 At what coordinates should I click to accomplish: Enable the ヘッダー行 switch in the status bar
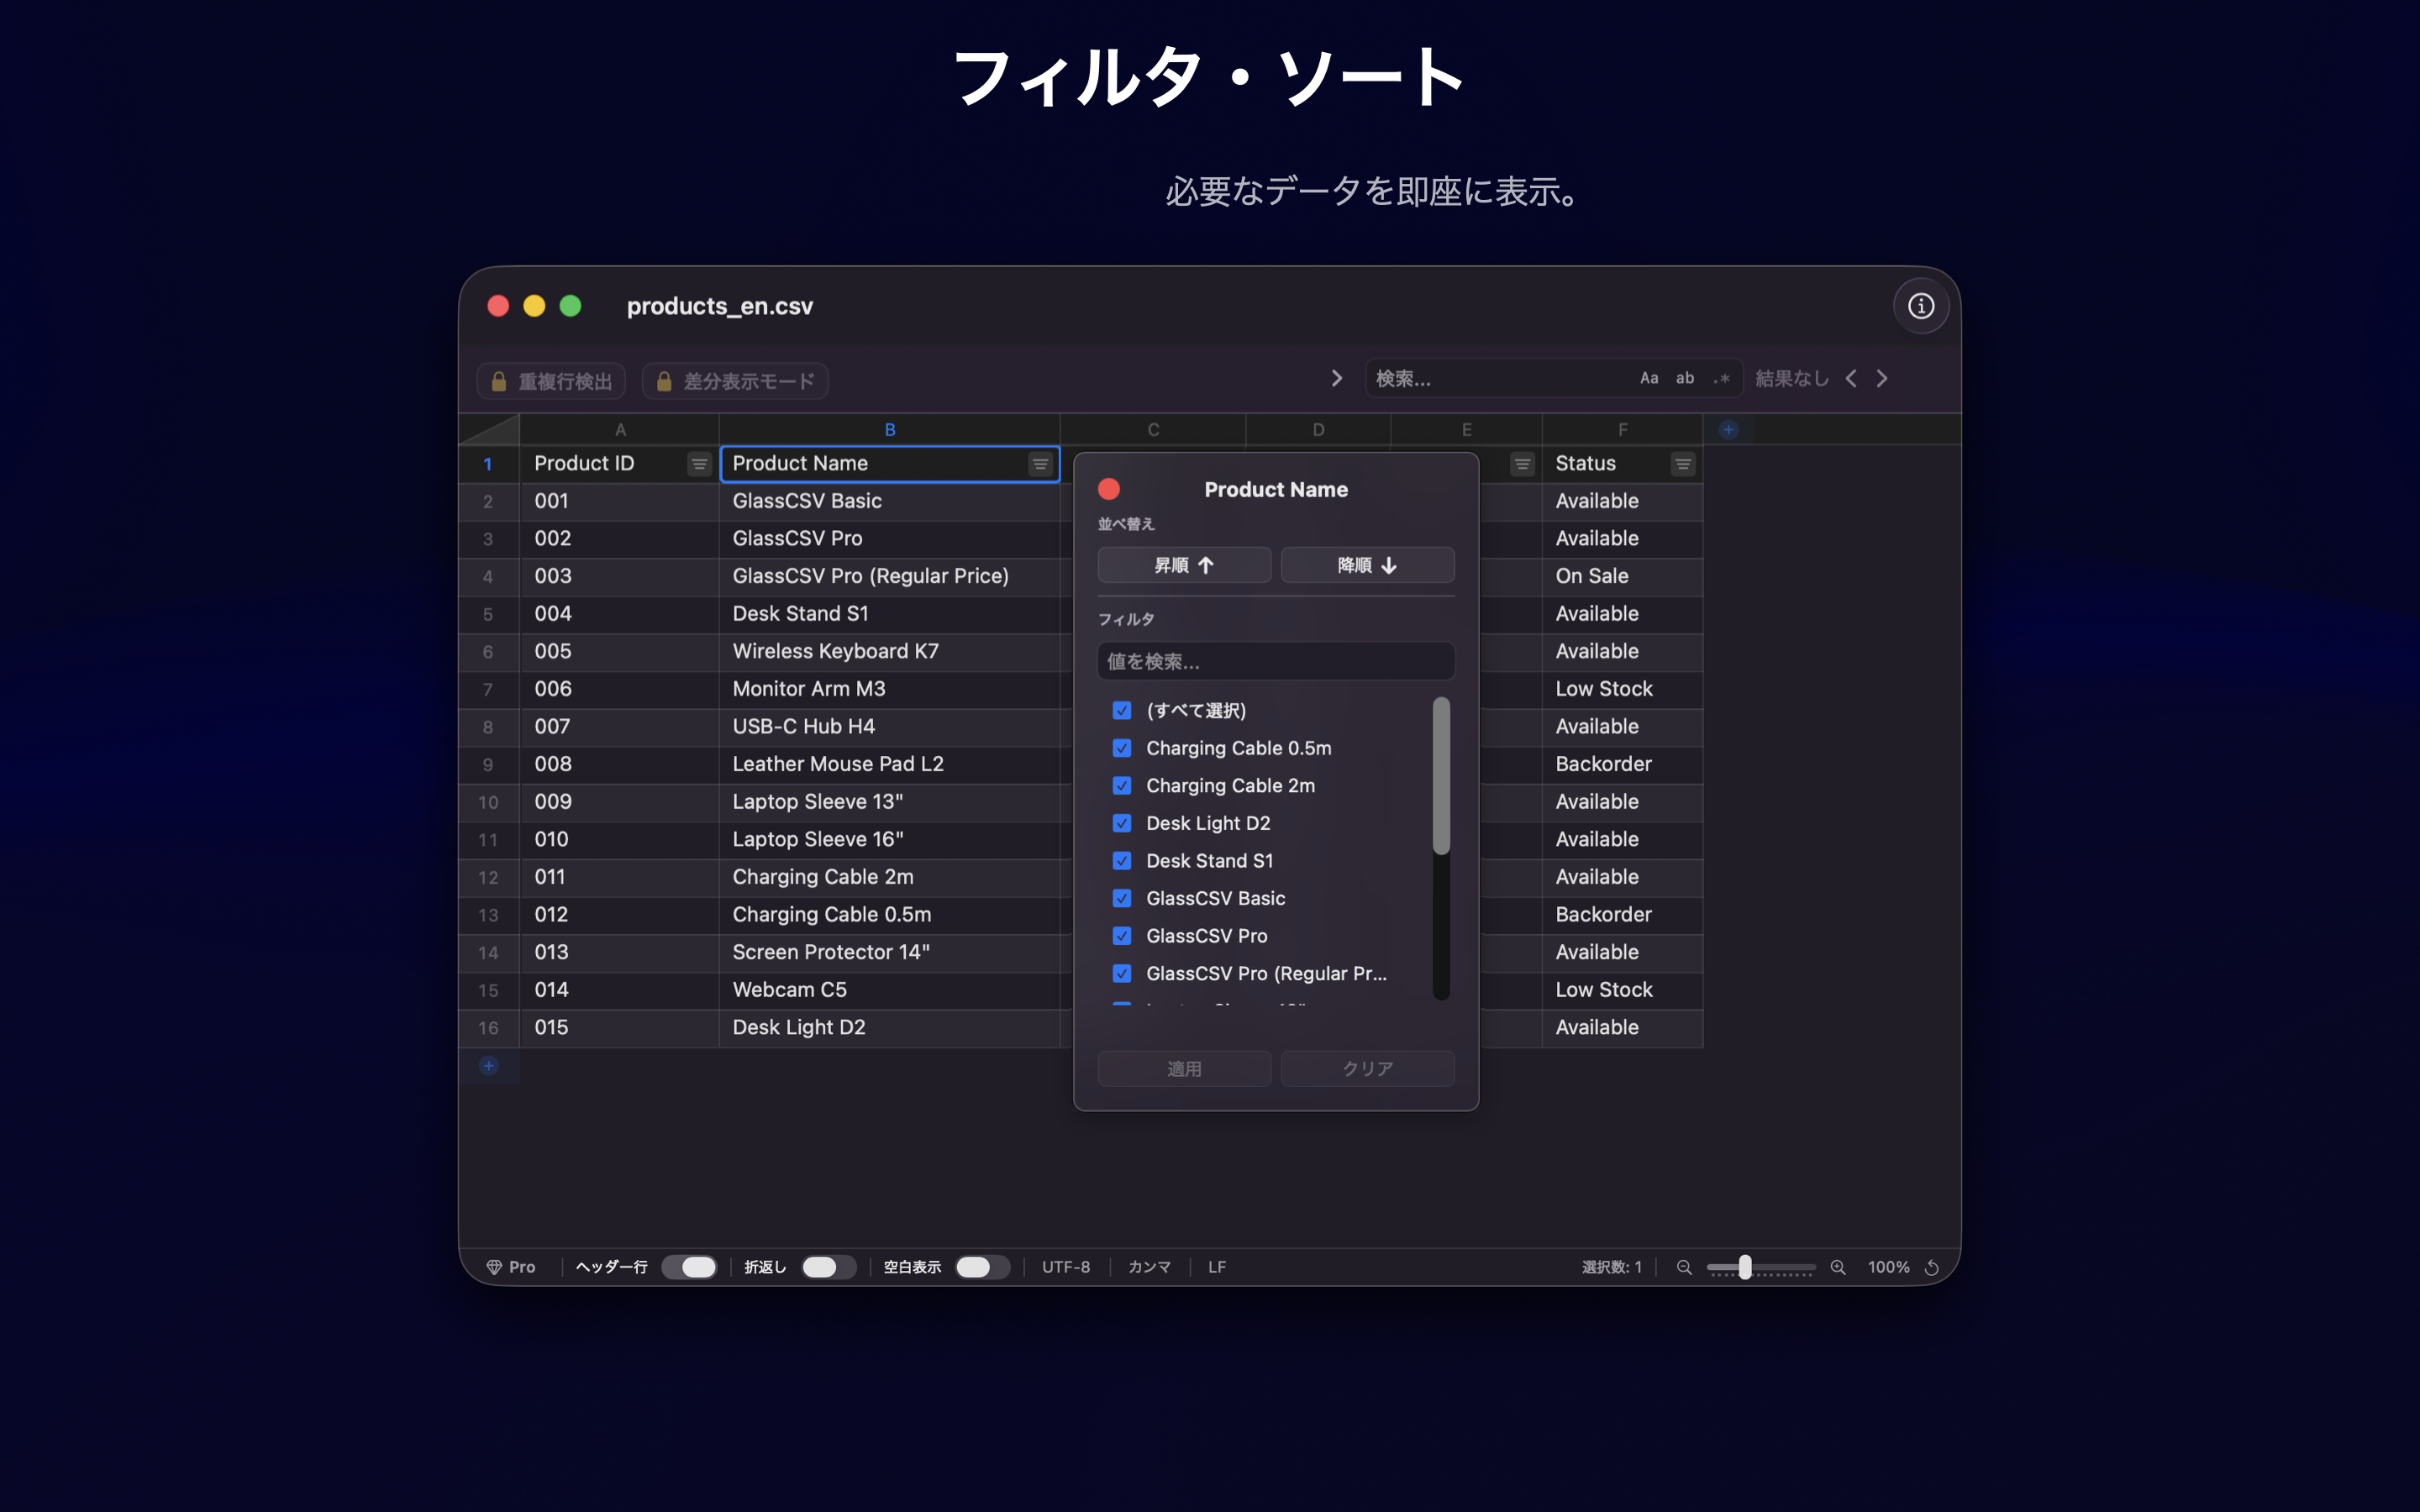point(690,1266)
